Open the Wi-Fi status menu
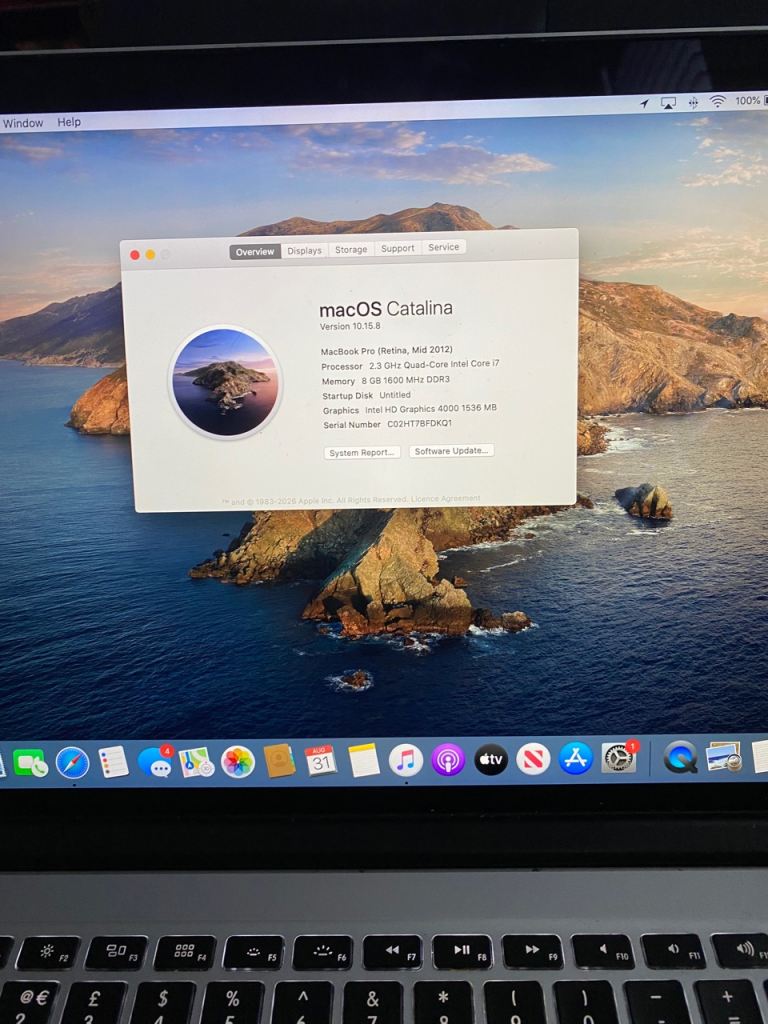Viewport: 768px width, 1024px height. 718,101
